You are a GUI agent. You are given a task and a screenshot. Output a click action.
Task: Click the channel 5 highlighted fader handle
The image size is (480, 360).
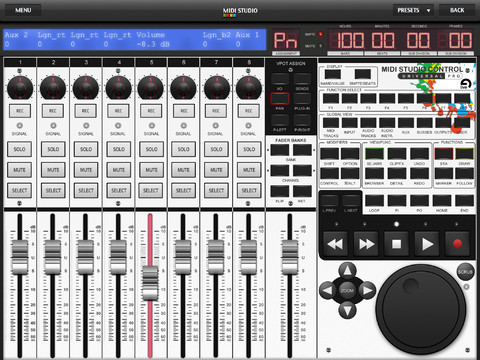(150, 283)
